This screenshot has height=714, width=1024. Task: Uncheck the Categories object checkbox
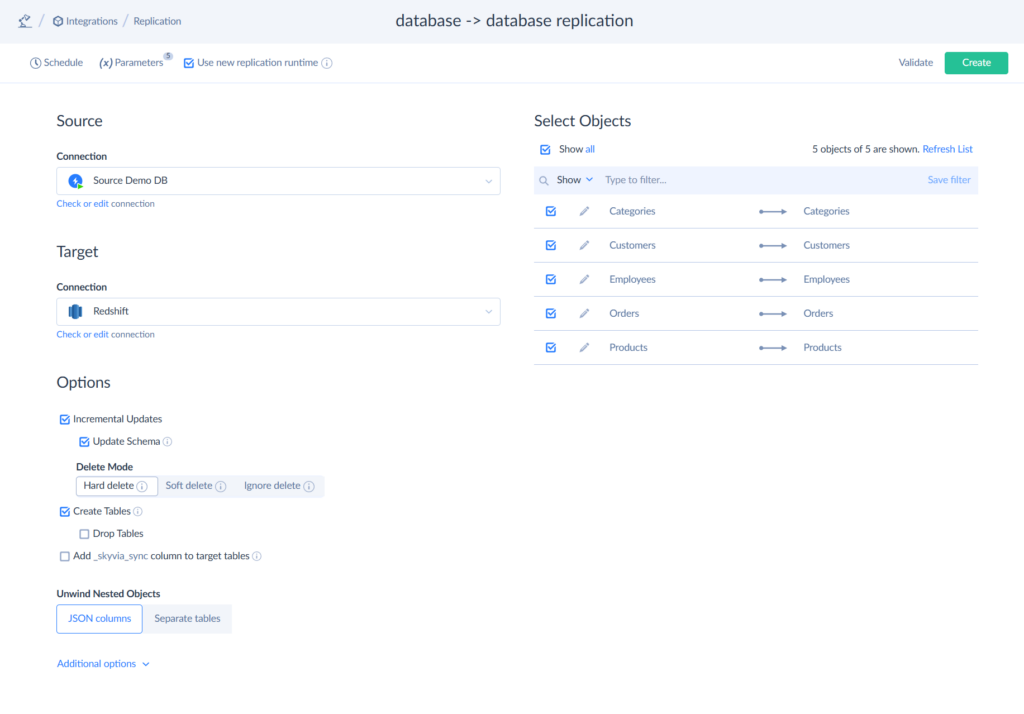point(551,211)
